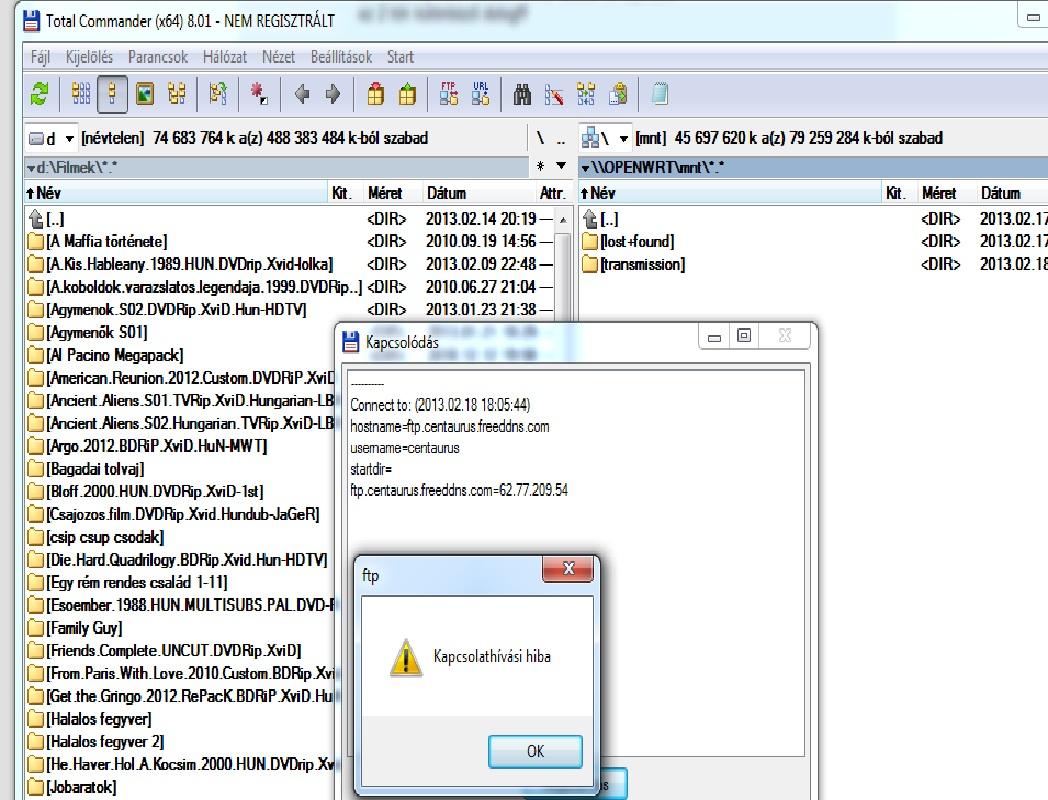Screen dimensions: 1048x800
Task: Click the hostname=ftp.centaurus.freeddns.com log line
Action: 450,426
